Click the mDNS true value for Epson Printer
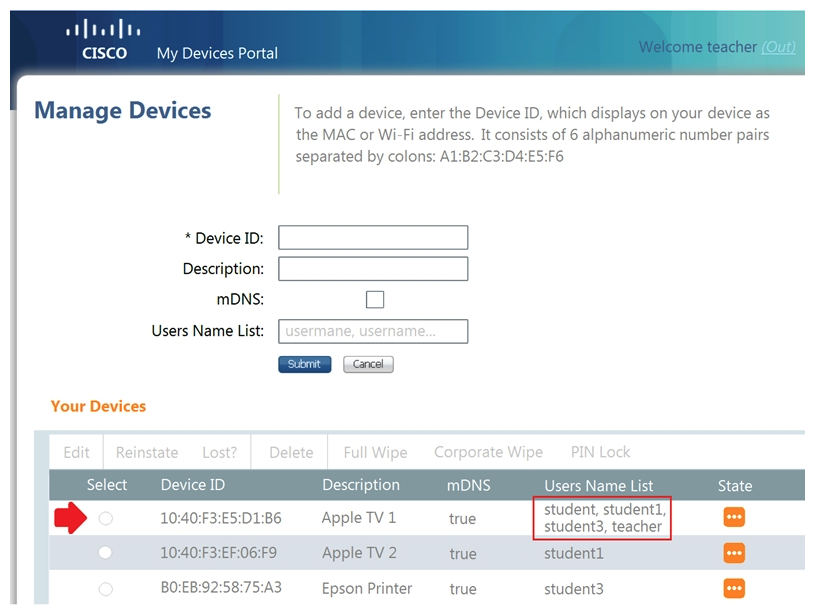 coord(463,589)
